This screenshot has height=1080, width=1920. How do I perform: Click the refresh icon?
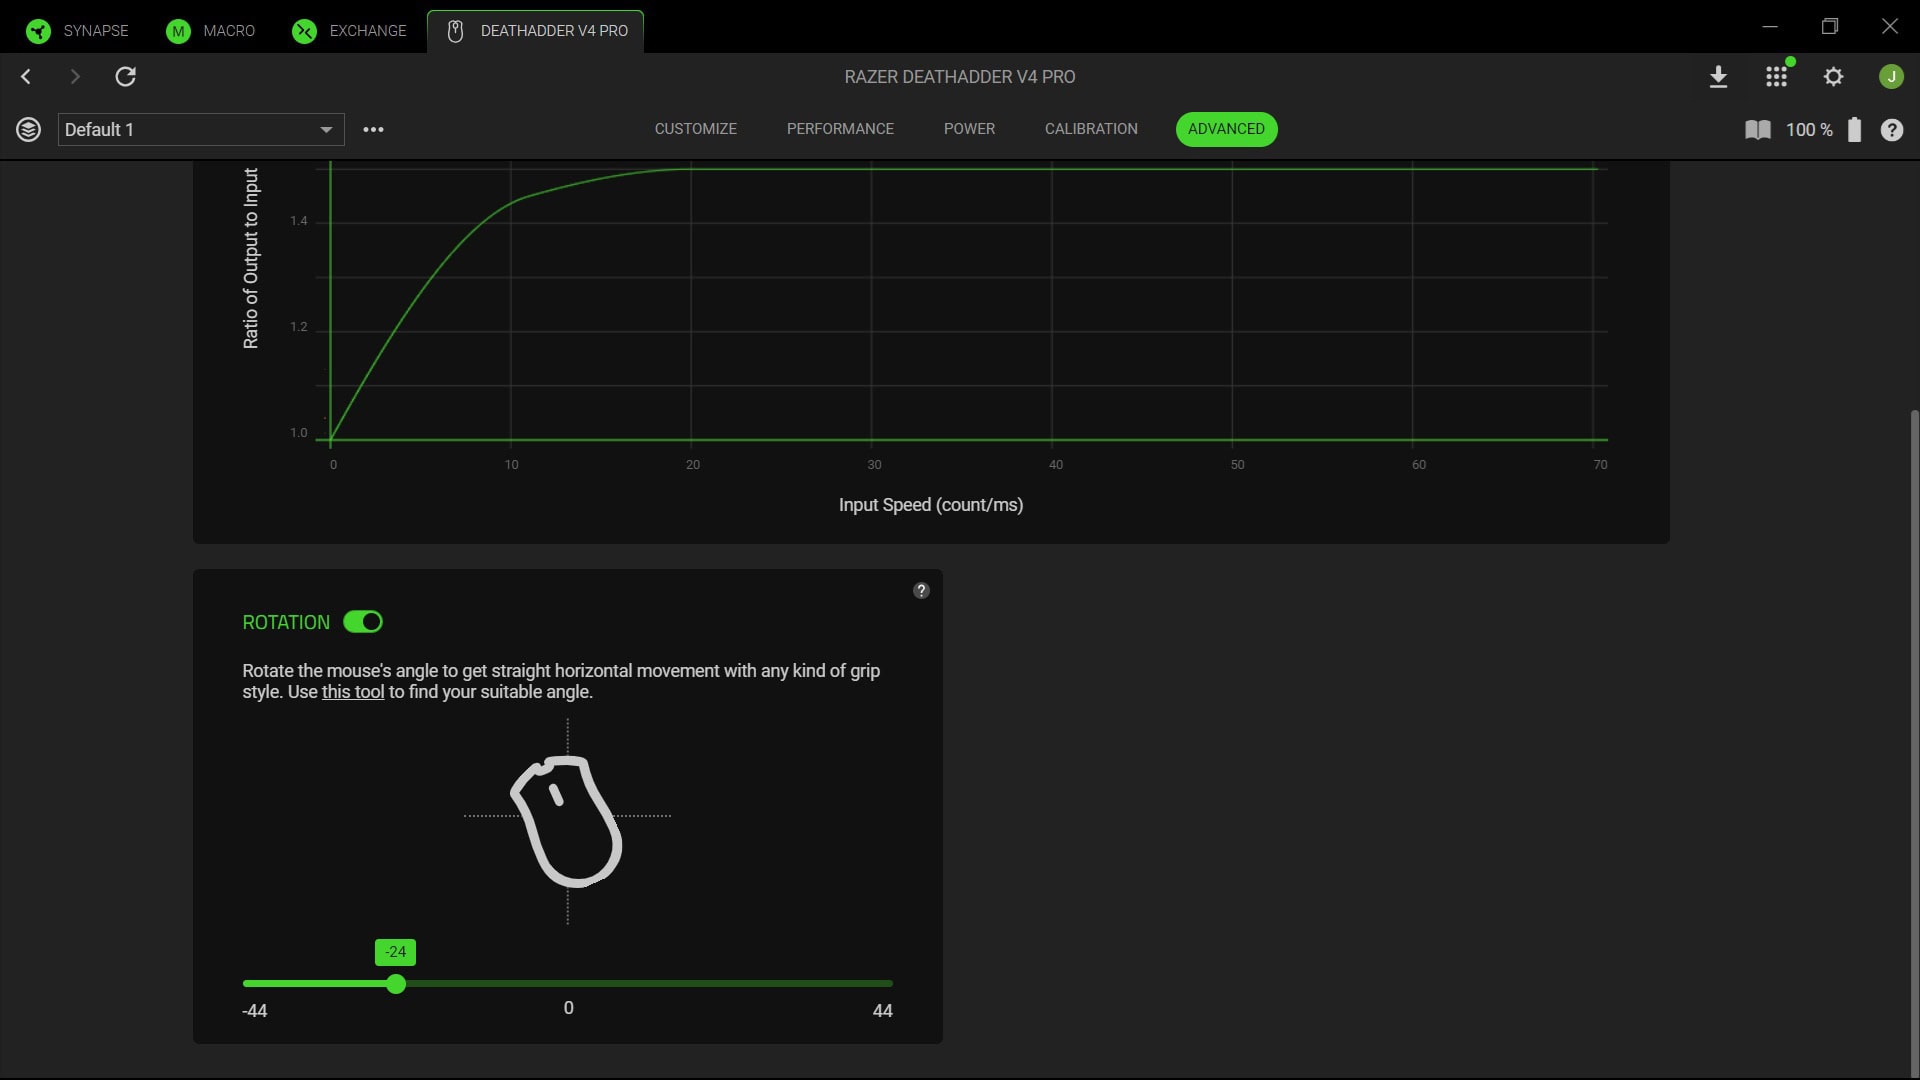[x=125, y=76]
